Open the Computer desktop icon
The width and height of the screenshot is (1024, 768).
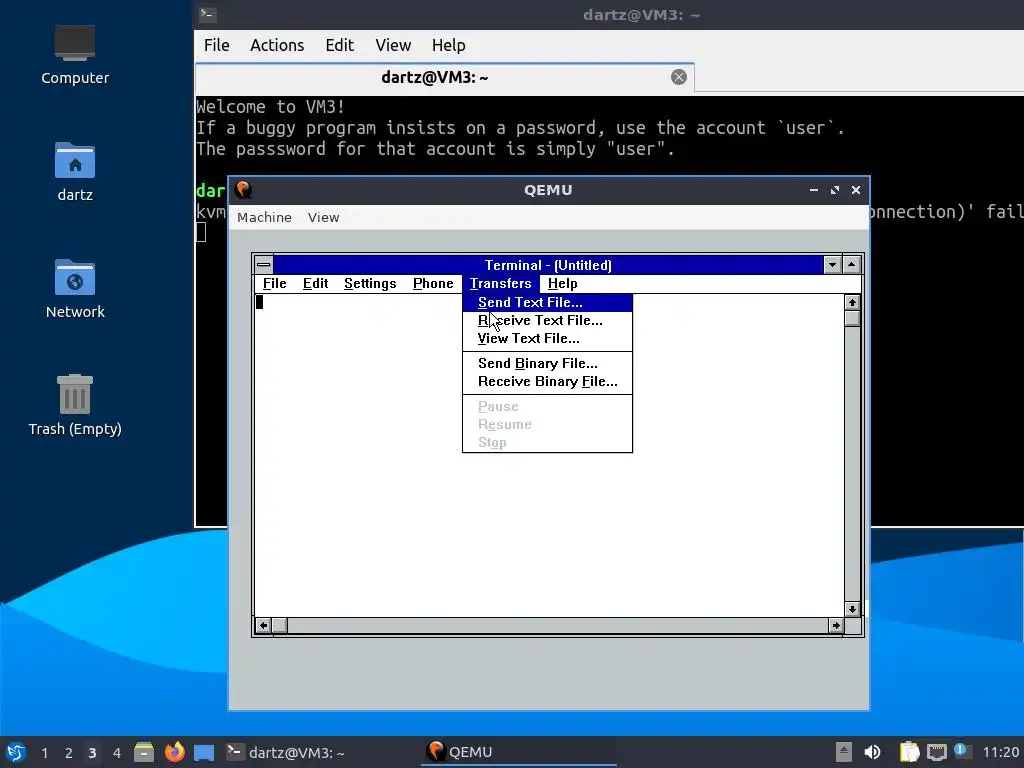[74, 55]
